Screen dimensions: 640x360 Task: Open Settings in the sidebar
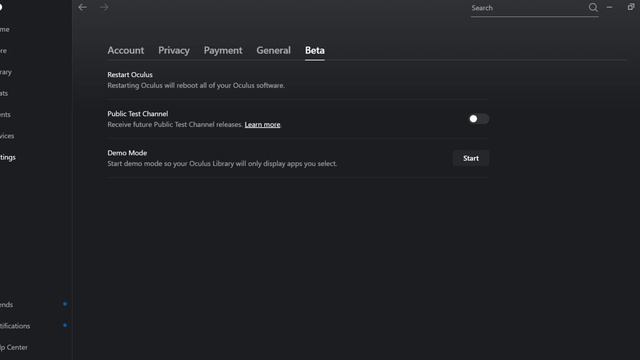click(8, 157)
